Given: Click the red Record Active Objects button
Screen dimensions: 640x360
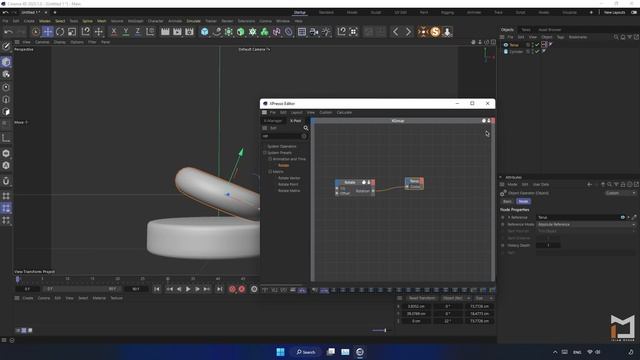Looking at the screenshot, I should (232, 289).
